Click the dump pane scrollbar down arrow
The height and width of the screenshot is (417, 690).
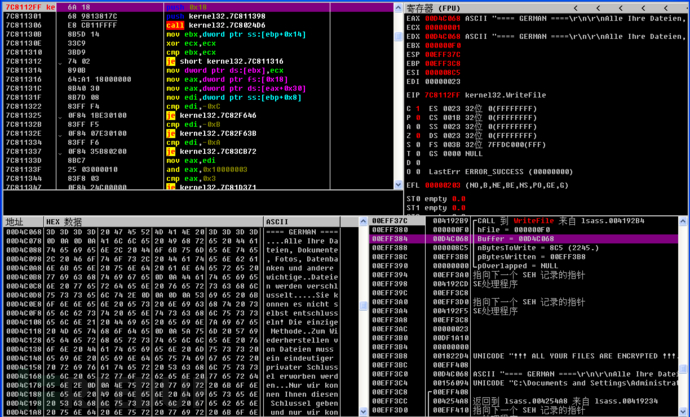(x=363, y=412)
